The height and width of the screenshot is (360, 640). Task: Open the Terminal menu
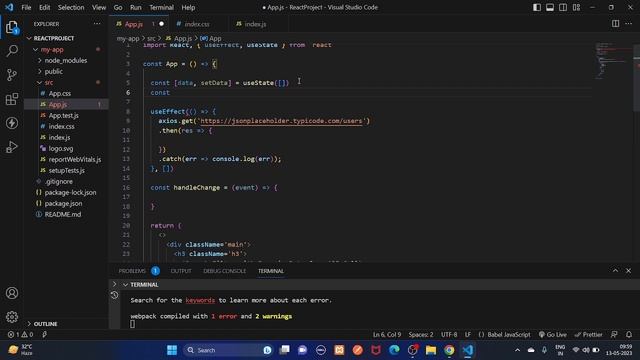[161, 7]
